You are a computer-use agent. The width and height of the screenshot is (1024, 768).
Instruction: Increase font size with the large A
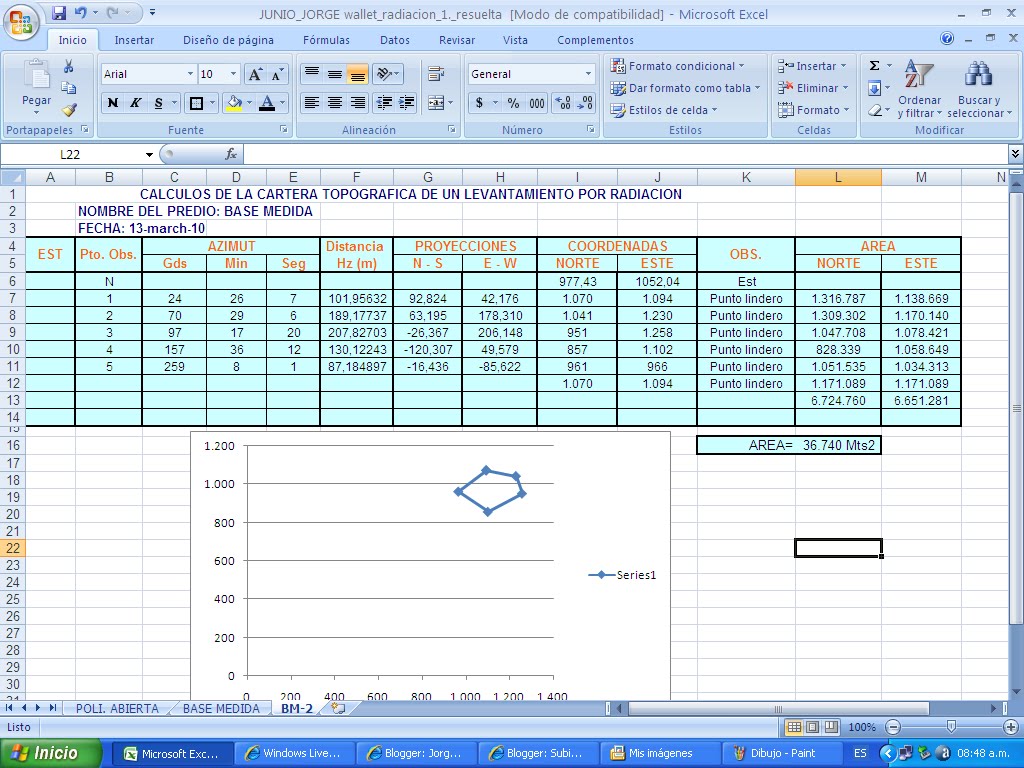255,74
